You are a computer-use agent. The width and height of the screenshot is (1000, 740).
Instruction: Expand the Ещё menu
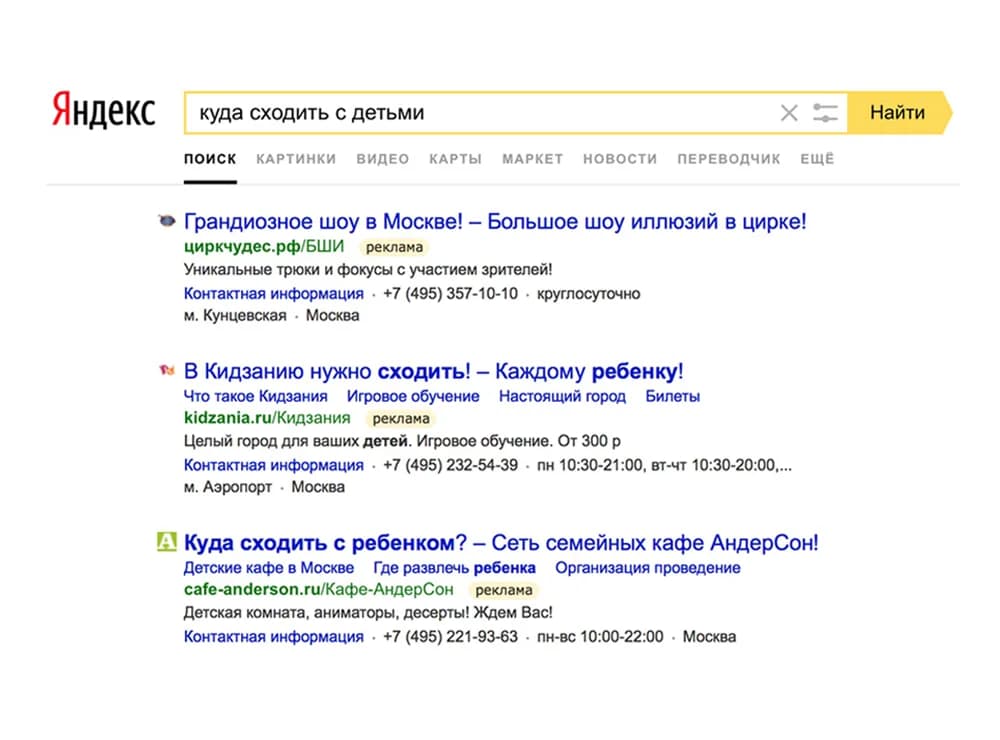point(817,159)
